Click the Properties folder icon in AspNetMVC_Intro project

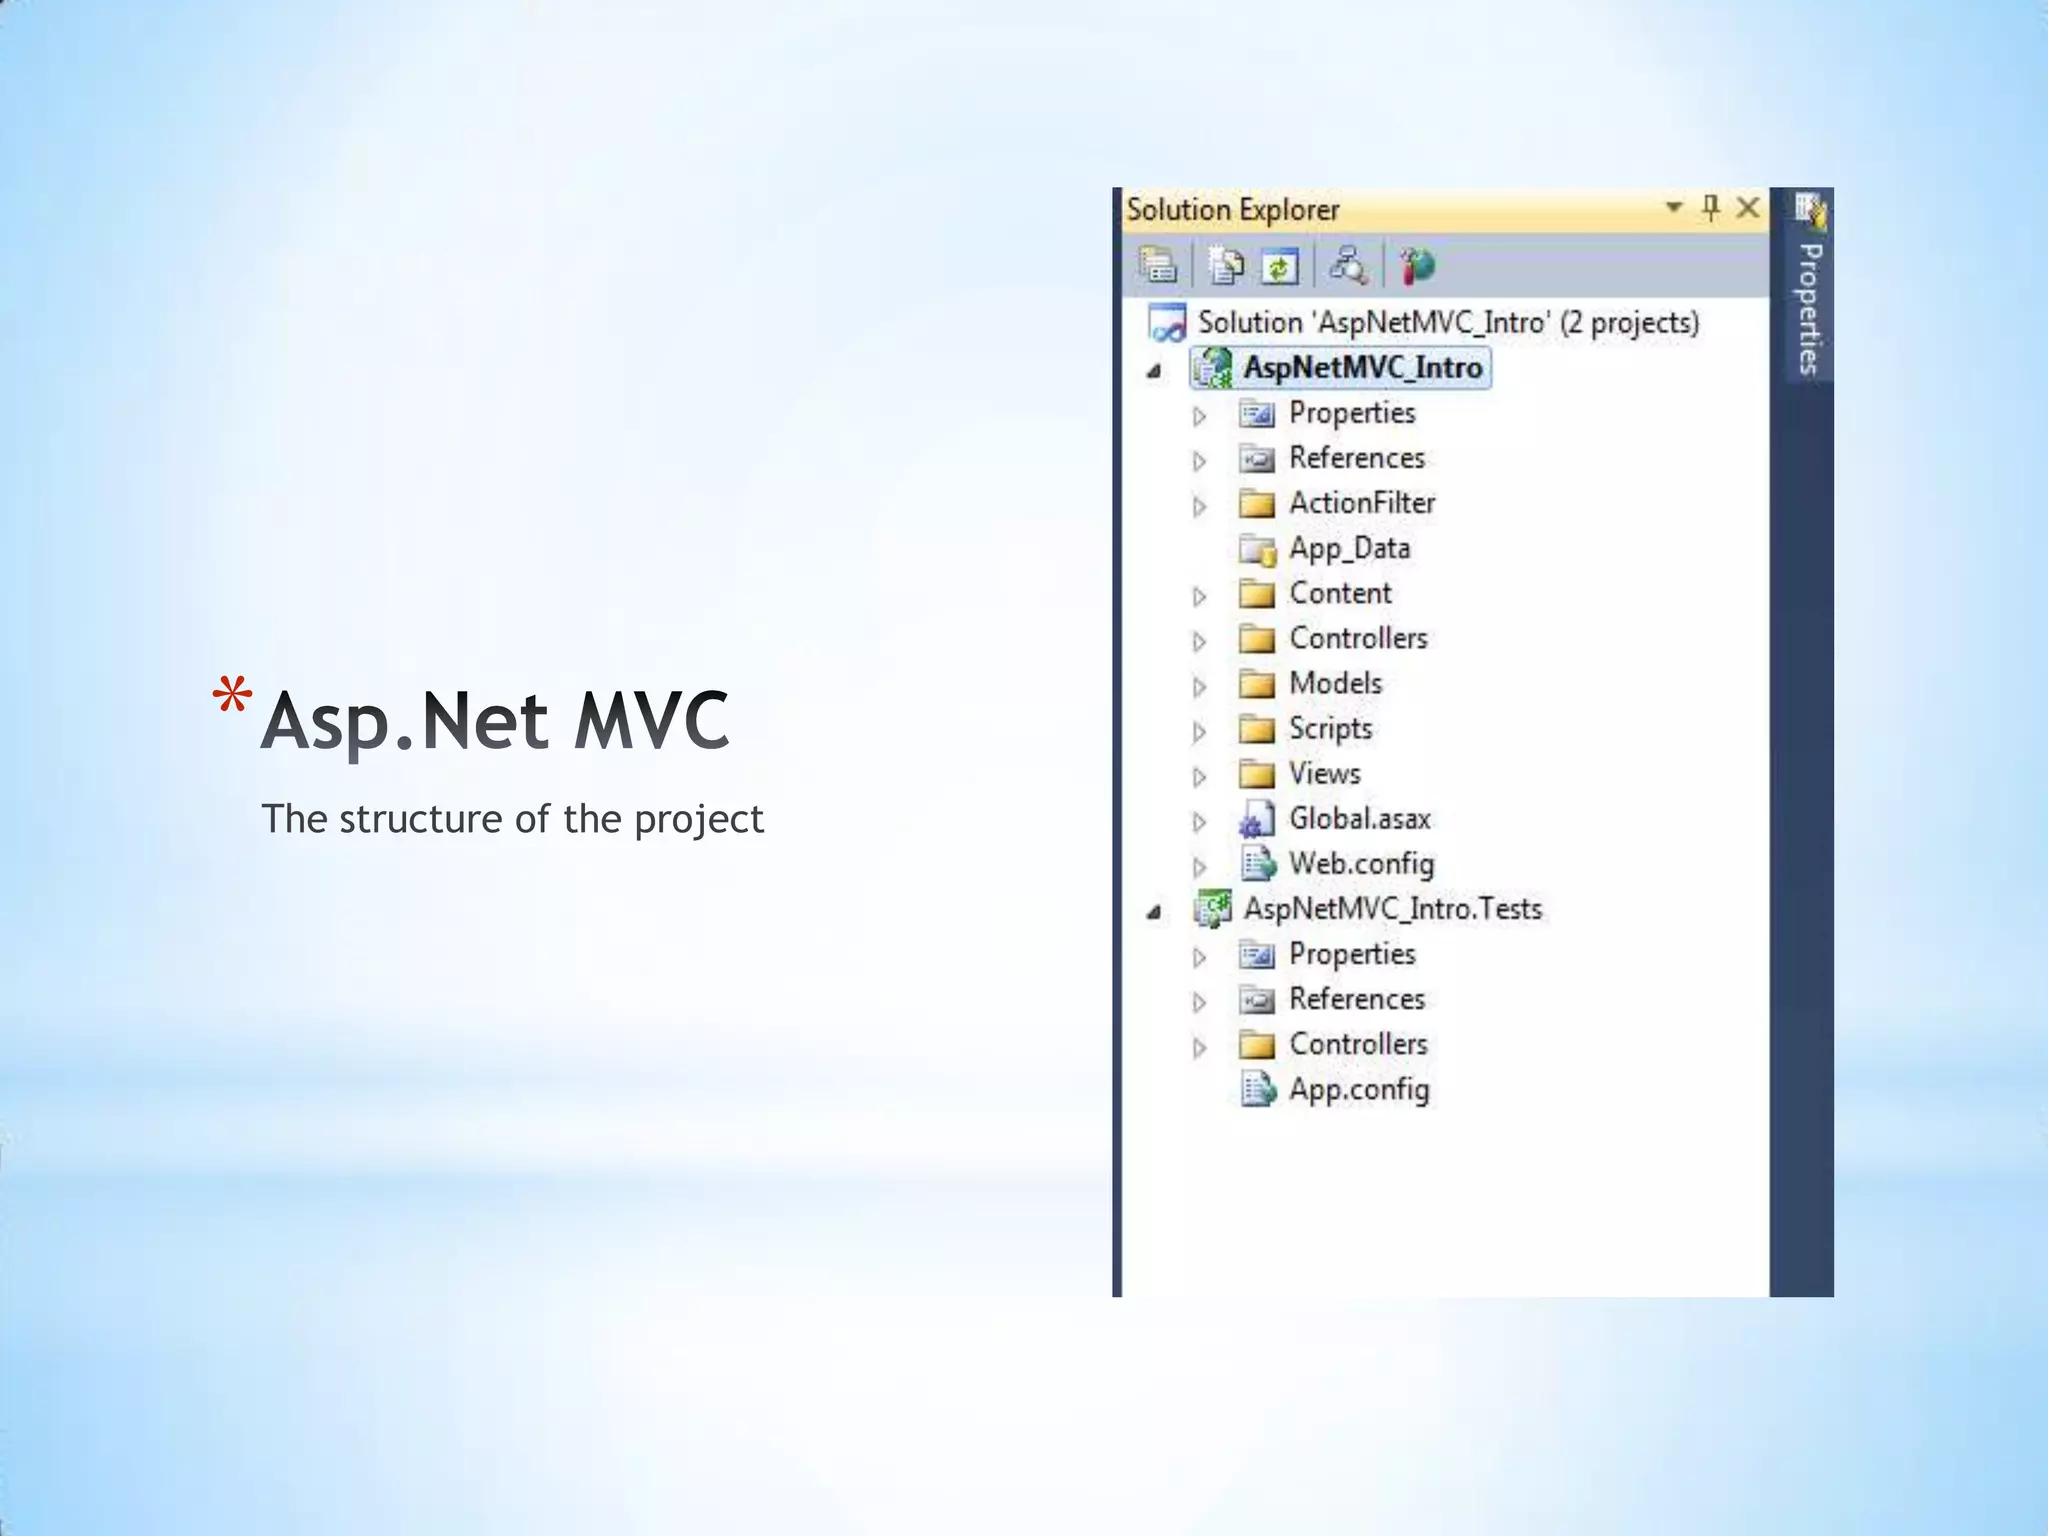tap(1257, 413)
